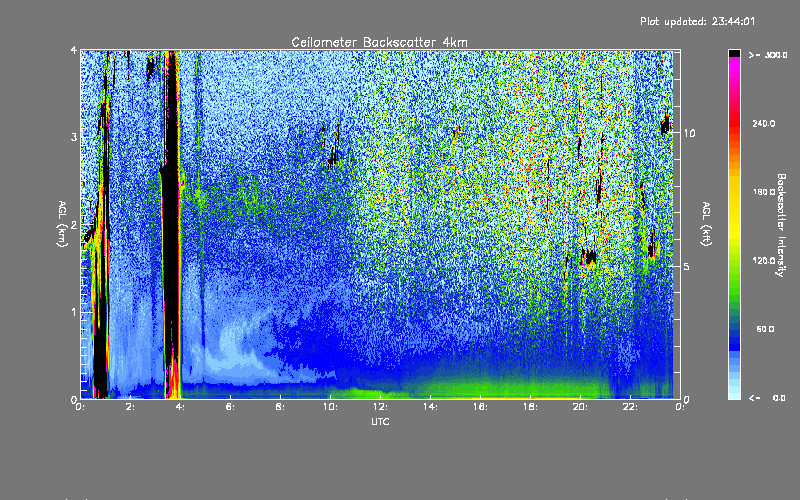Click the '<= 0.0' colorbar value
Screen dimensions: 800x500
coord(767,398)
